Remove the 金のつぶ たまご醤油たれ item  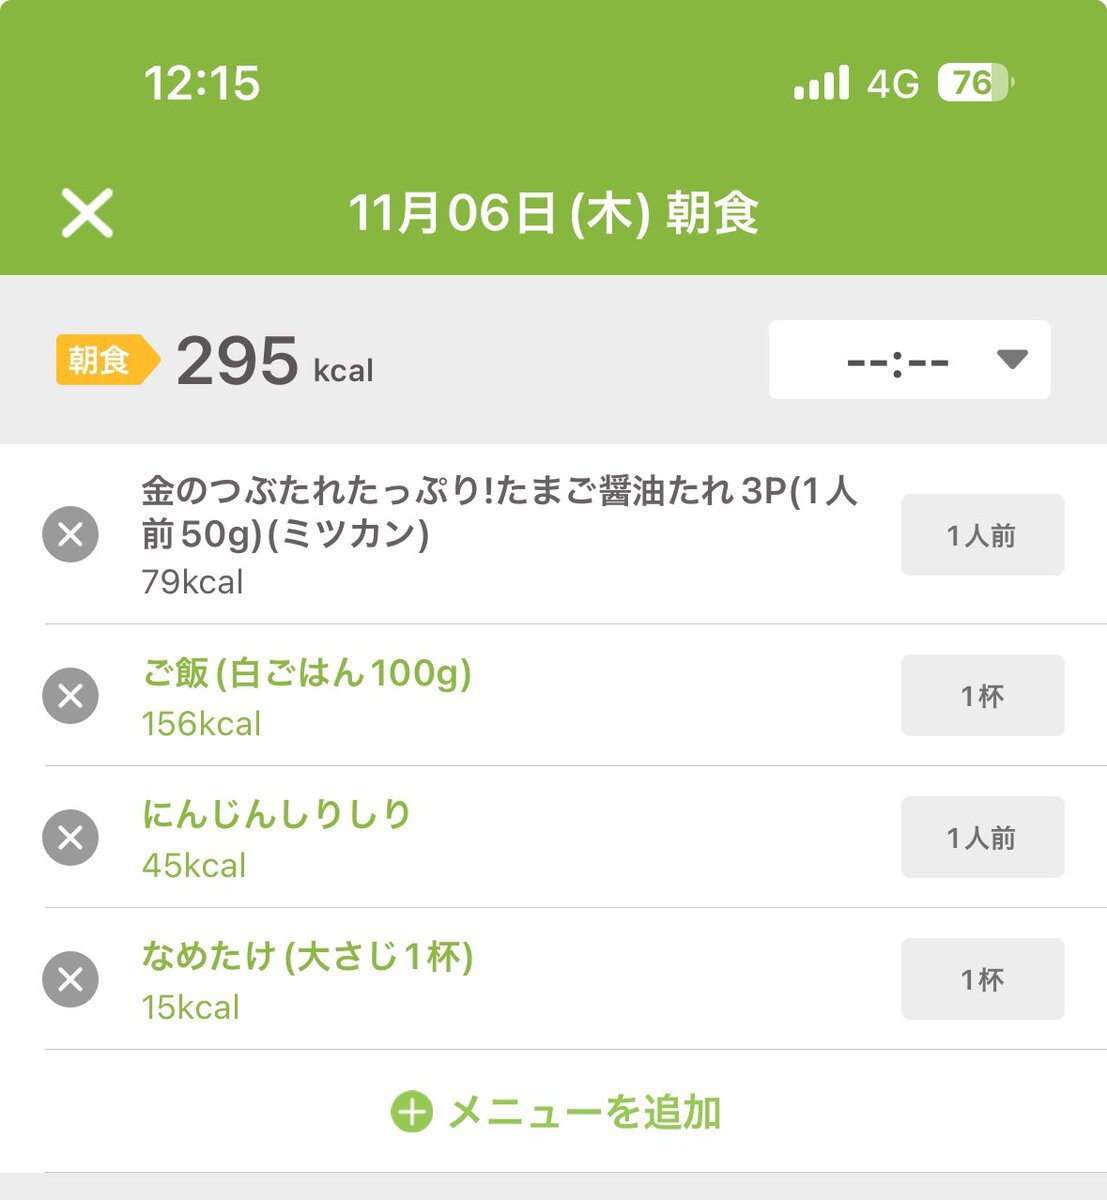71,535
